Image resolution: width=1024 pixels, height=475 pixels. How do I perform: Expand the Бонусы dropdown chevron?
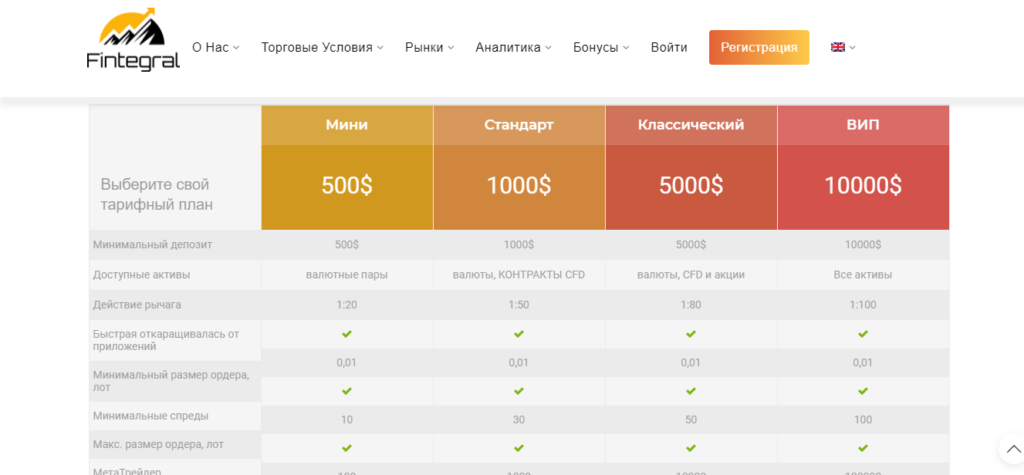click(x=626, y=48)
